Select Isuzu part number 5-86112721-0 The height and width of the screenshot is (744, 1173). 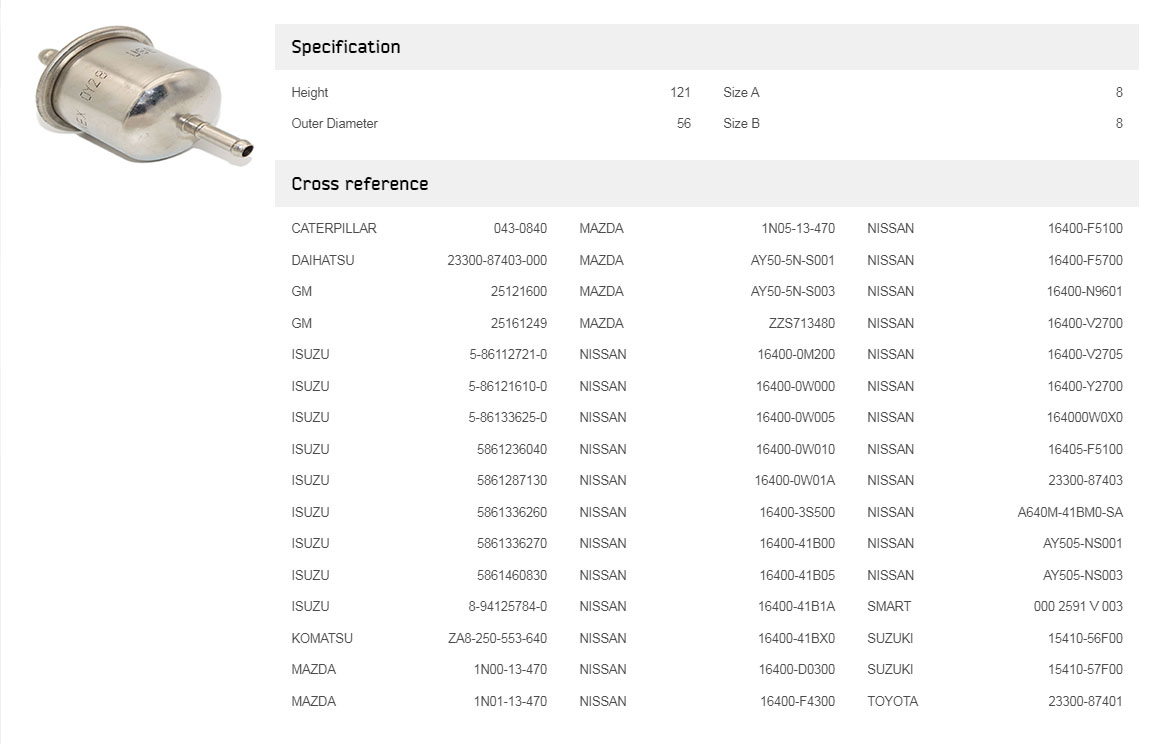click(x=508, y=354)
